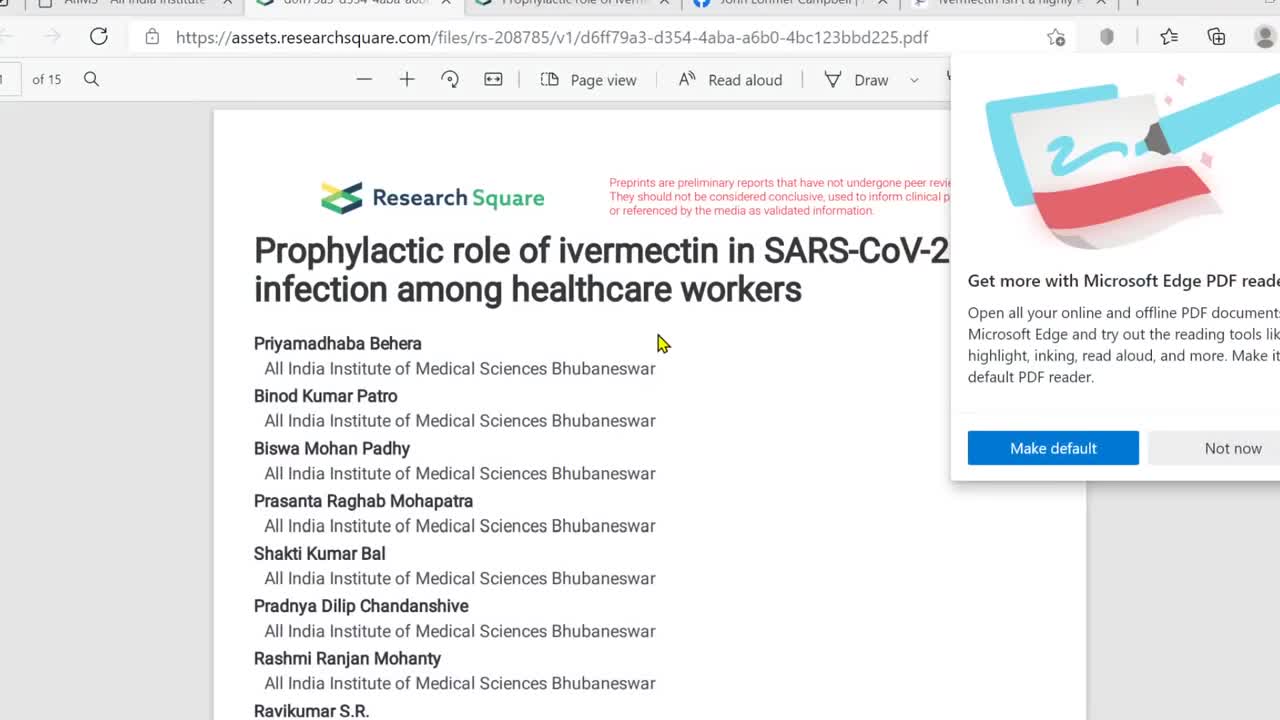Click the Research Square logo
Image resolution: width=1280 pixels, height=720 pixels.
(432, 197)
